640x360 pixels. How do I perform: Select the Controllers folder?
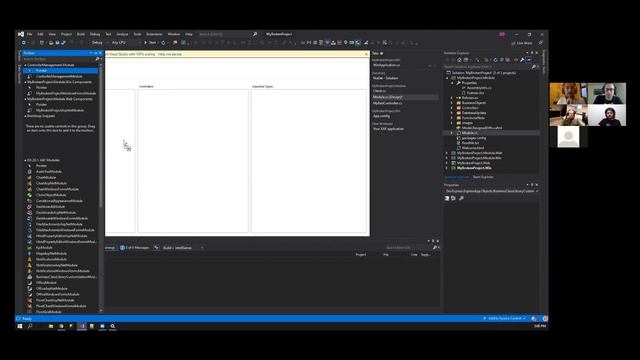click(x=470, y=108)
